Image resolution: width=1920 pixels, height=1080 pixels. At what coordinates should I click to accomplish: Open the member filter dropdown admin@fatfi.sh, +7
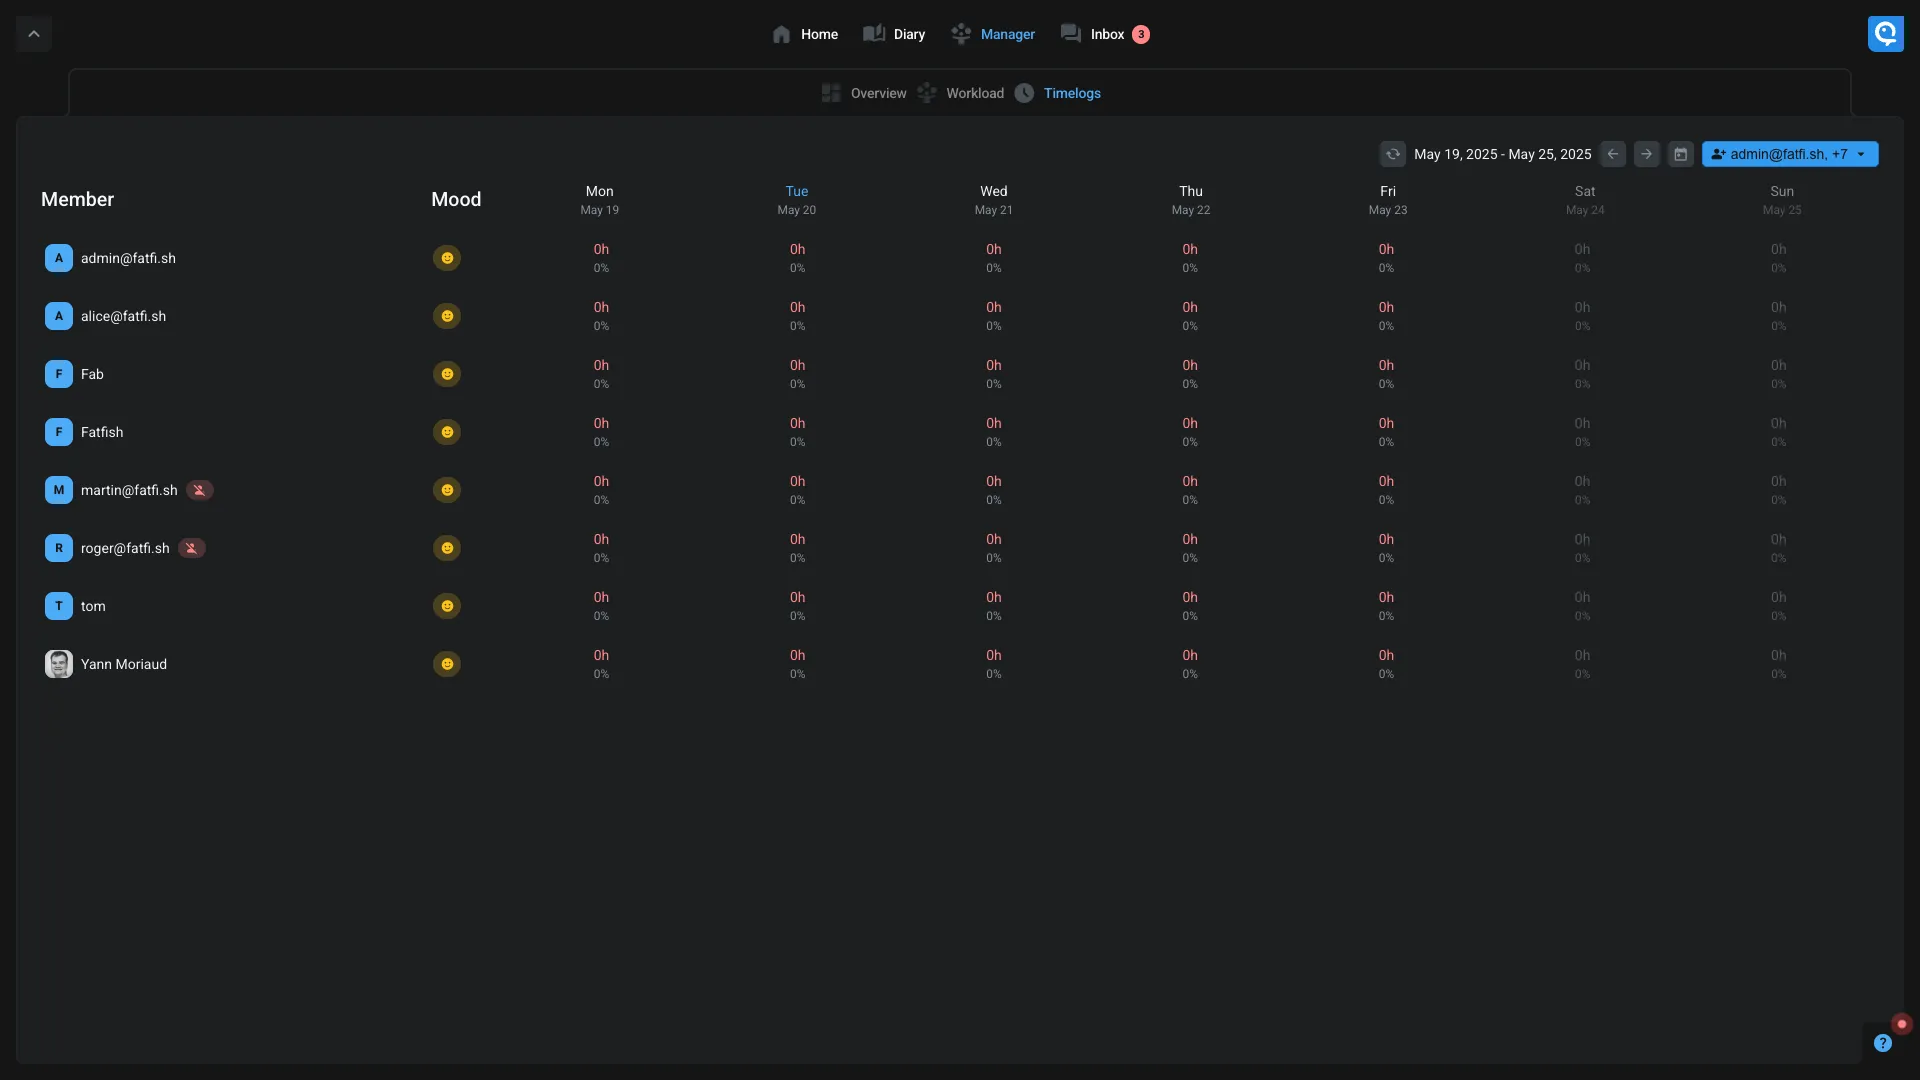[x=1789, y=154]
